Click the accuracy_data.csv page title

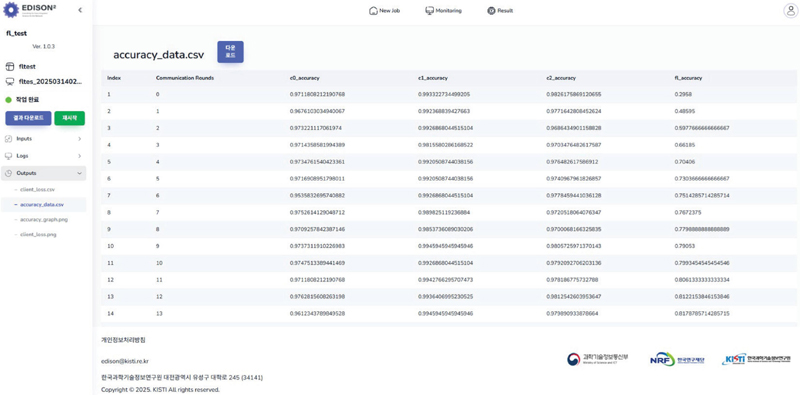158,55
